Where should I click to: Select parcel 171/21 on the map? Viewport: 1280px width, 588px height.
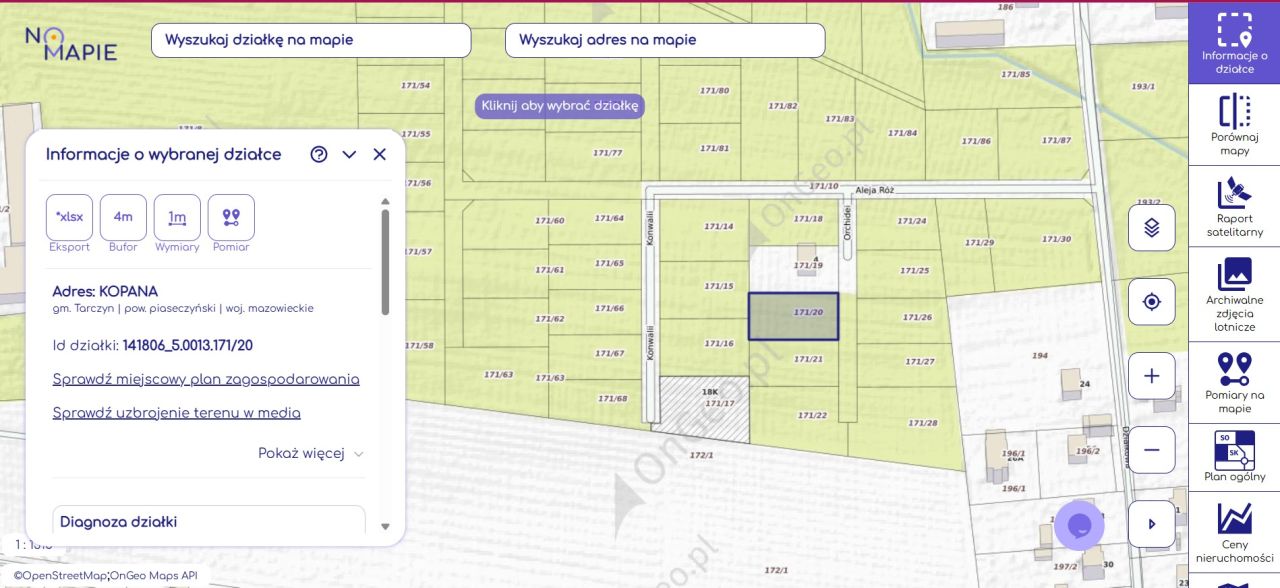coord(807,359)
